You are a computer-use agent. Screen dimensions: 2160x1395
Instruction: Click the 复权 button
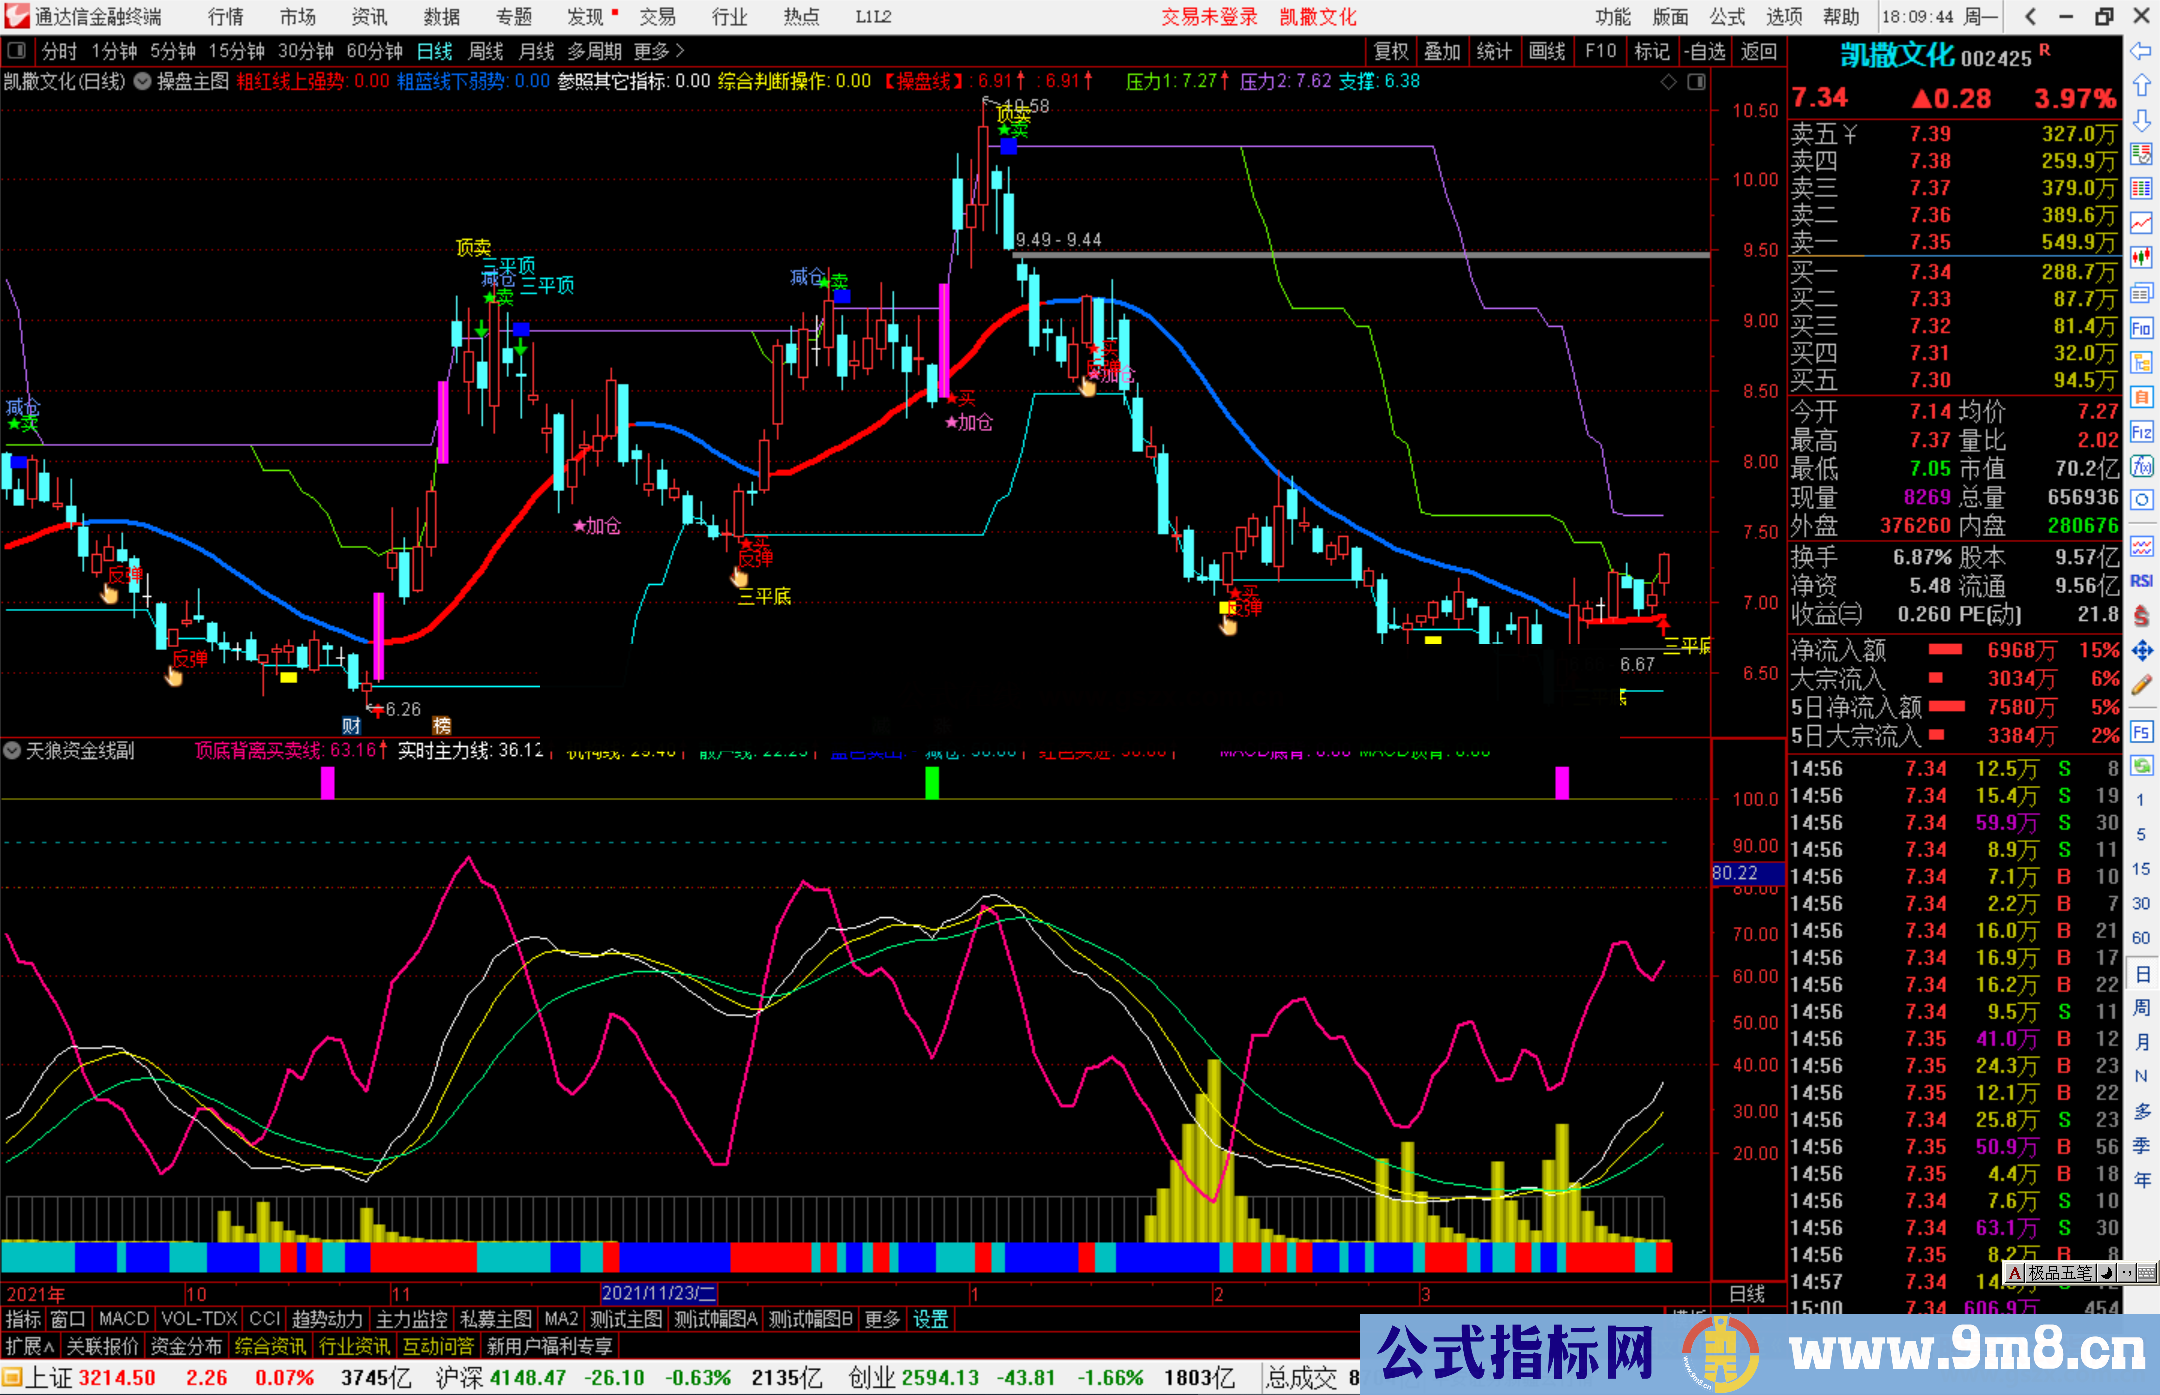(1391, 51)
